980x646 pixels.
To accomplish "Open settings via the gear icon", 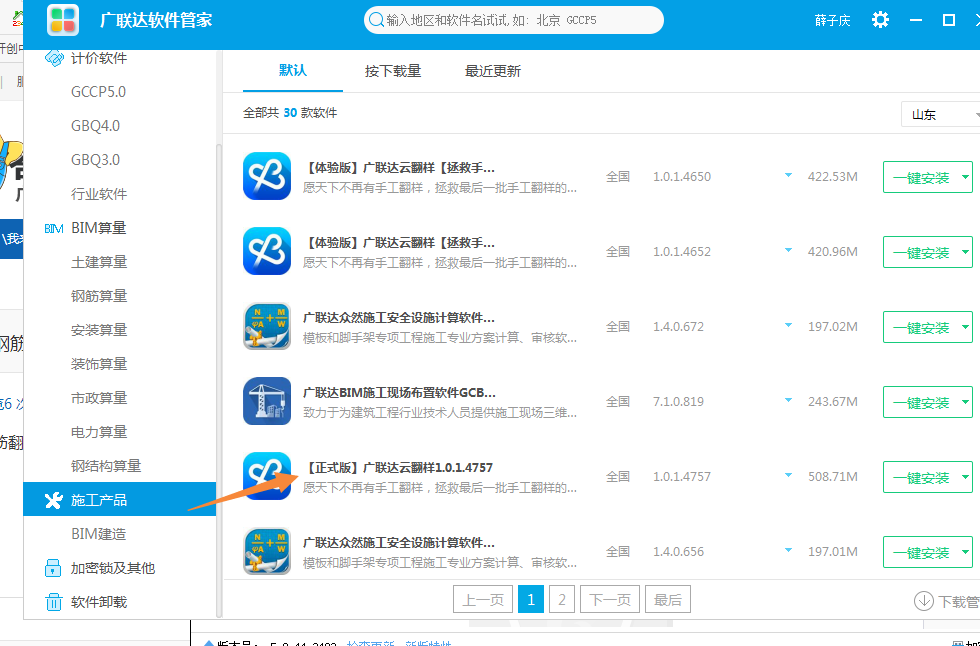I will pos(880,20).
